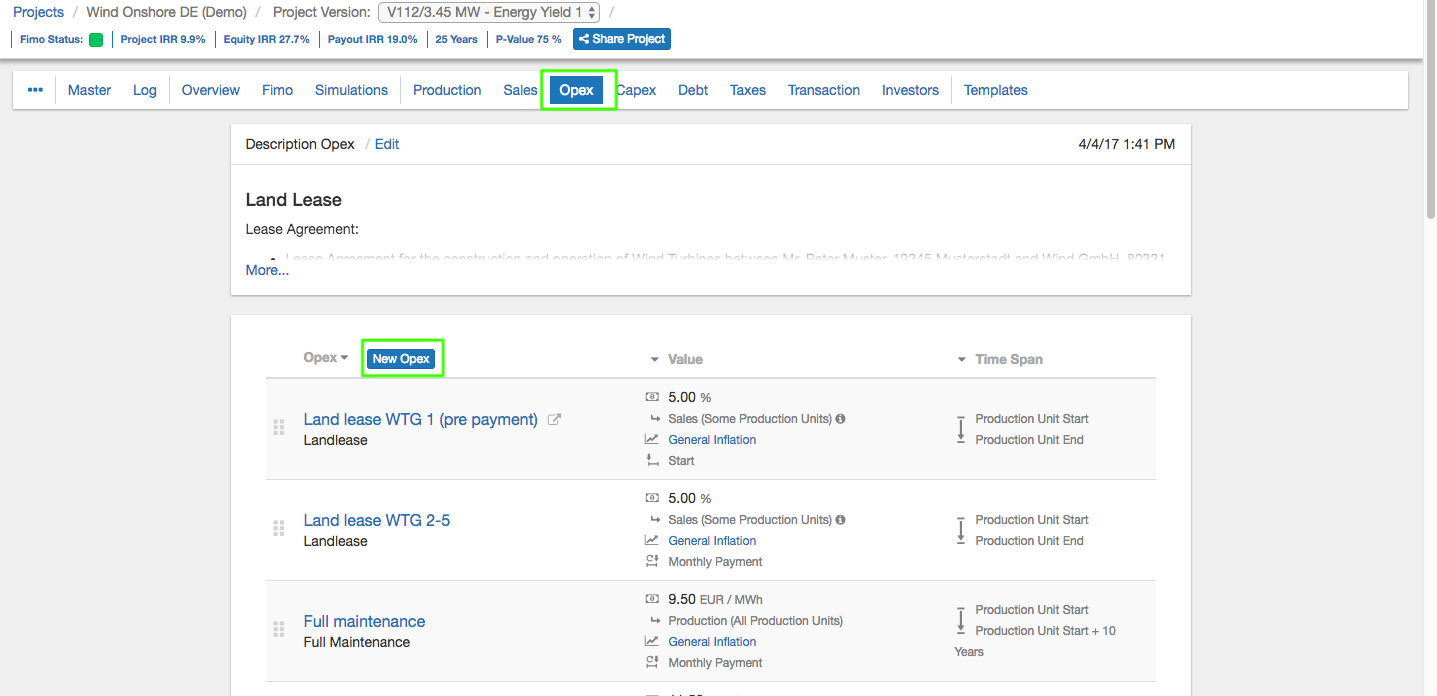1437x696 pixels.
Task: Expand the Opex column sort dropdown
Action: [344, 358]
